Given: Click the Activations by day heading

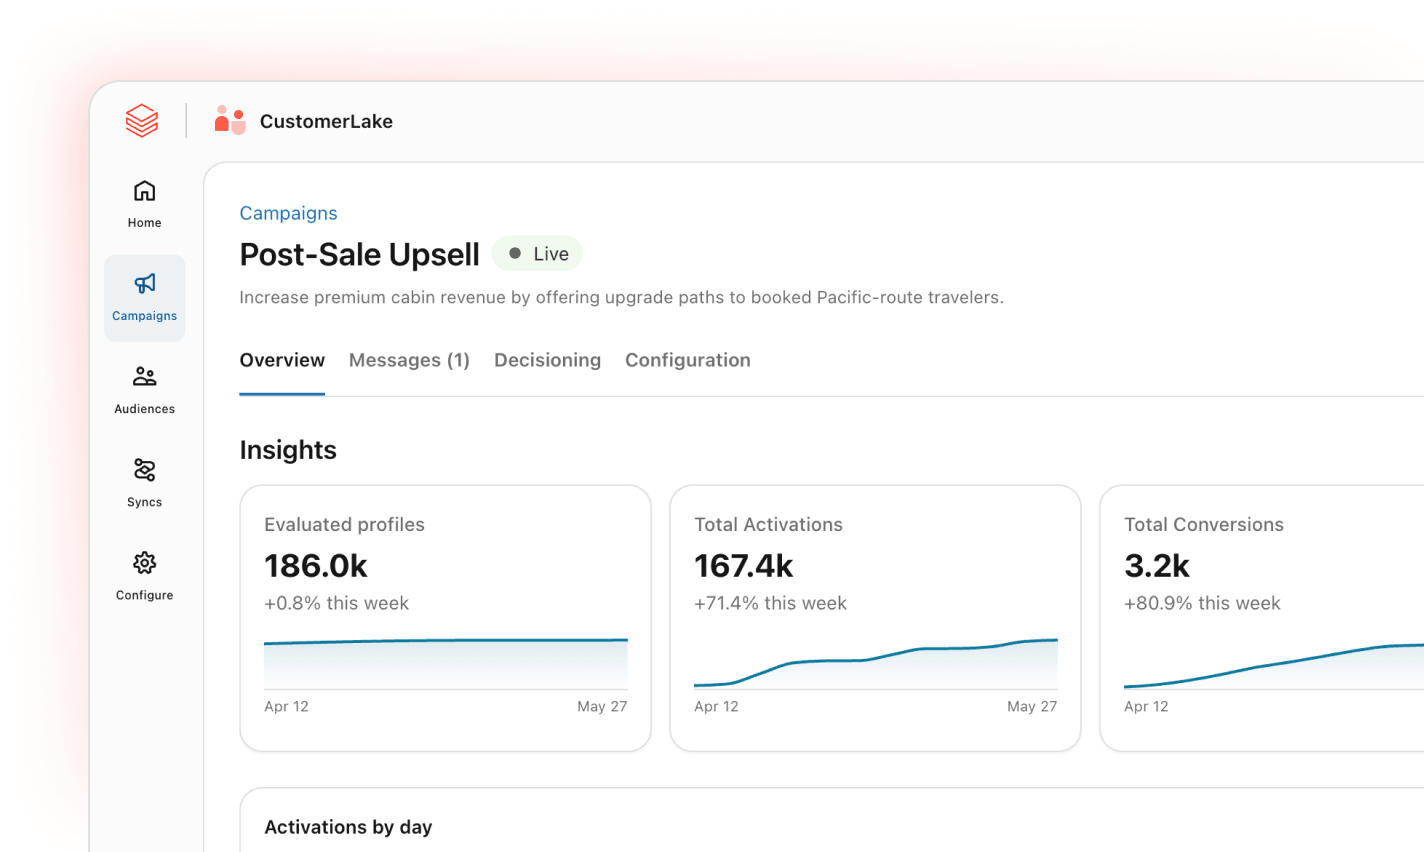Looking at the screenshot, I should [x=348, y=827].
